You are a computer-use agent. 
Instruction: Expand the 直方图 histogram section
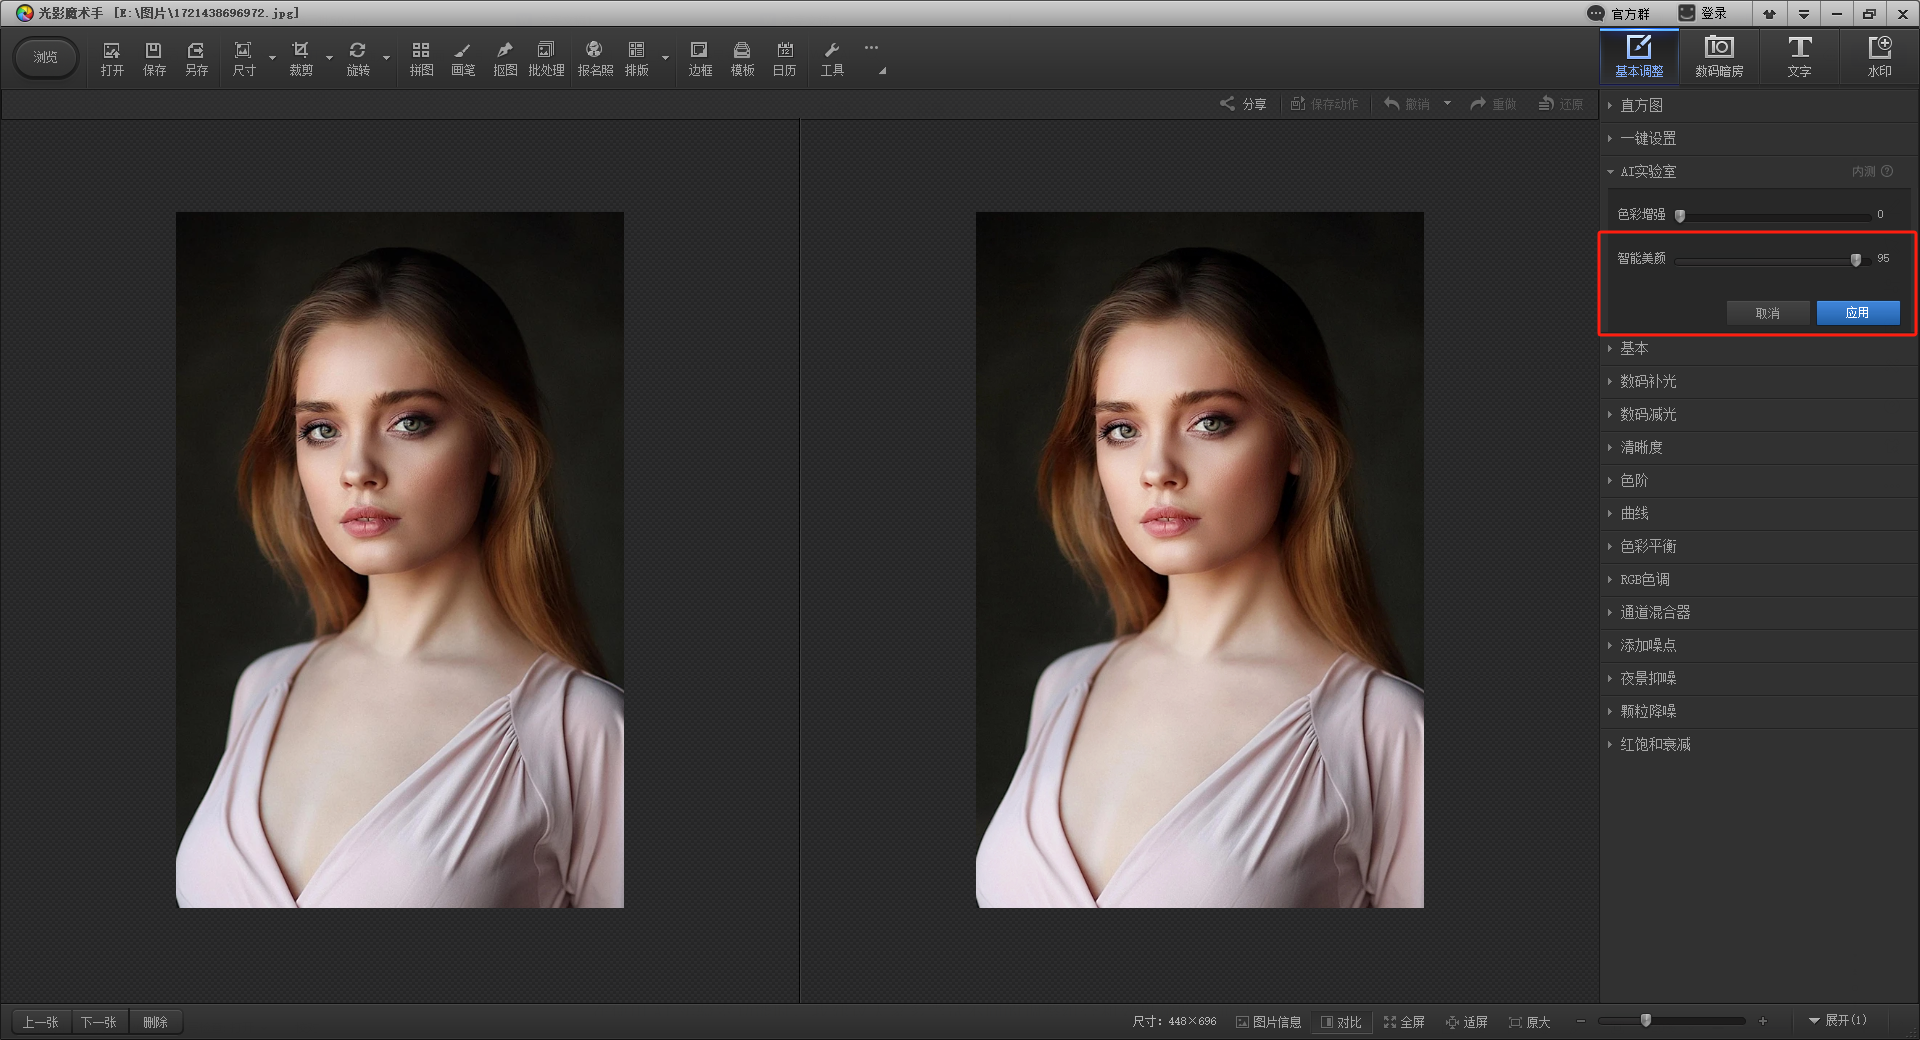(x=1641, y=105)
